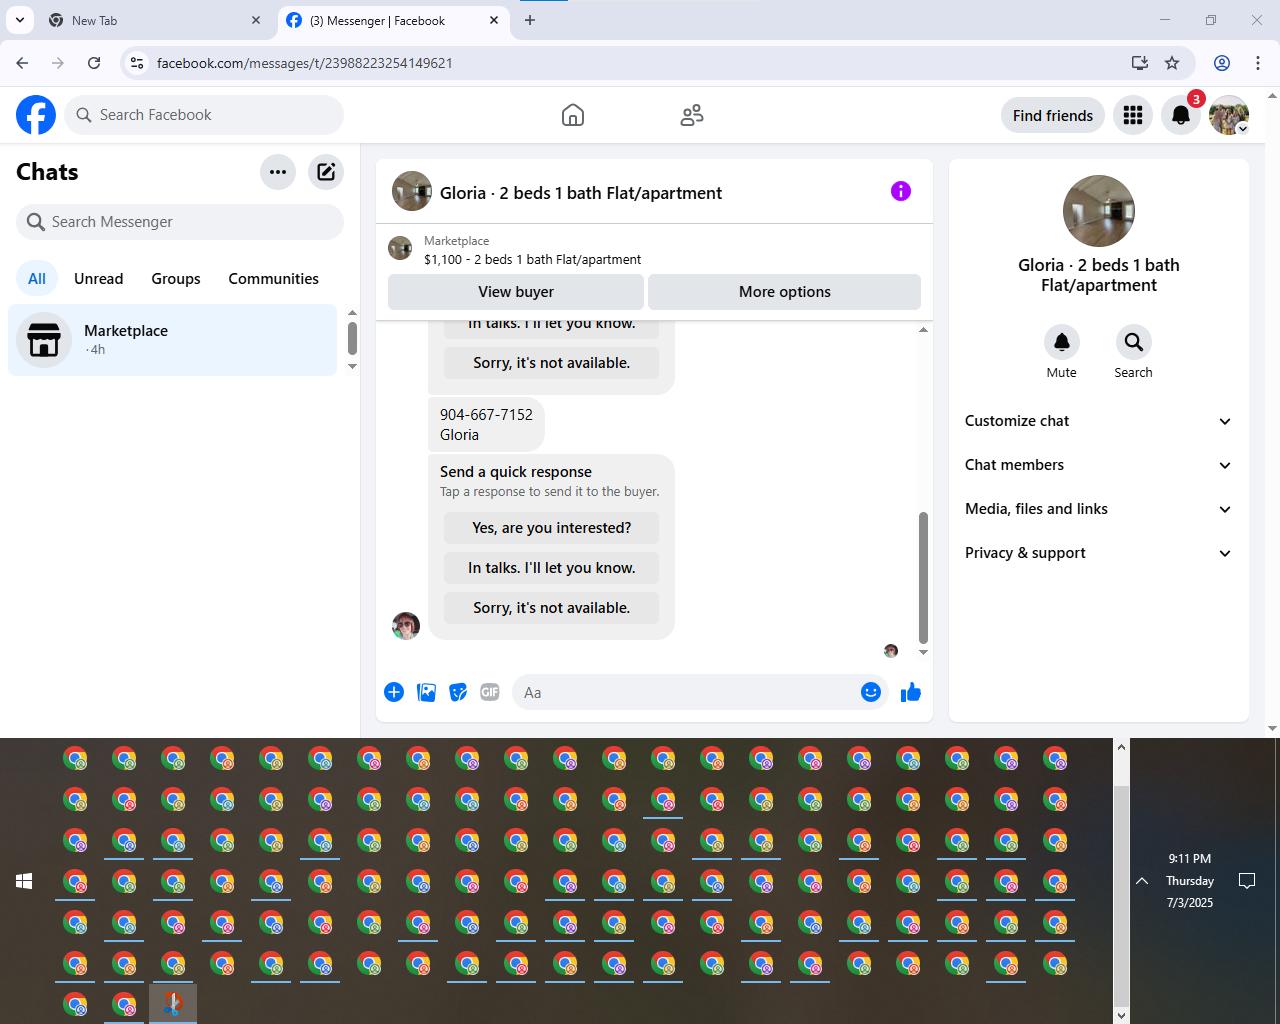
Task: Select the Communities chats filter
Action: point(274,279)
